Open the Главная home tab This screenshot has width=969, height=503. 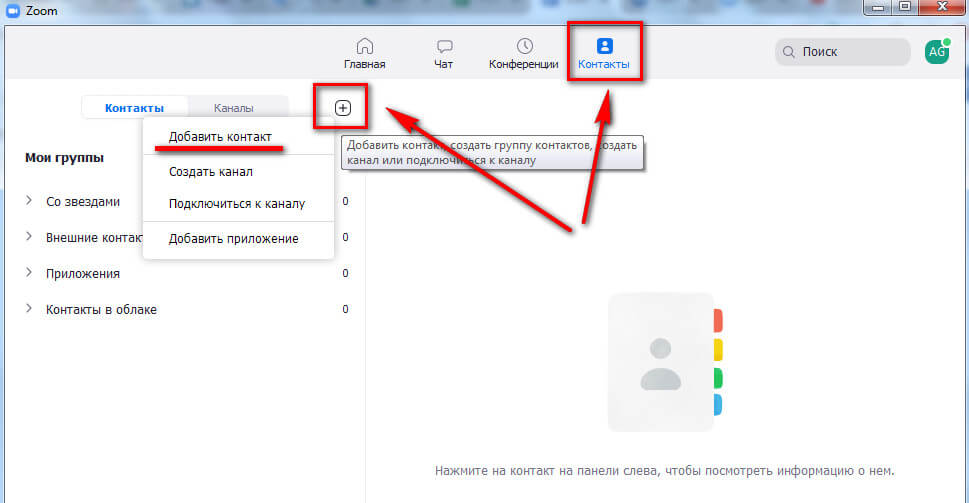(365, 54)
